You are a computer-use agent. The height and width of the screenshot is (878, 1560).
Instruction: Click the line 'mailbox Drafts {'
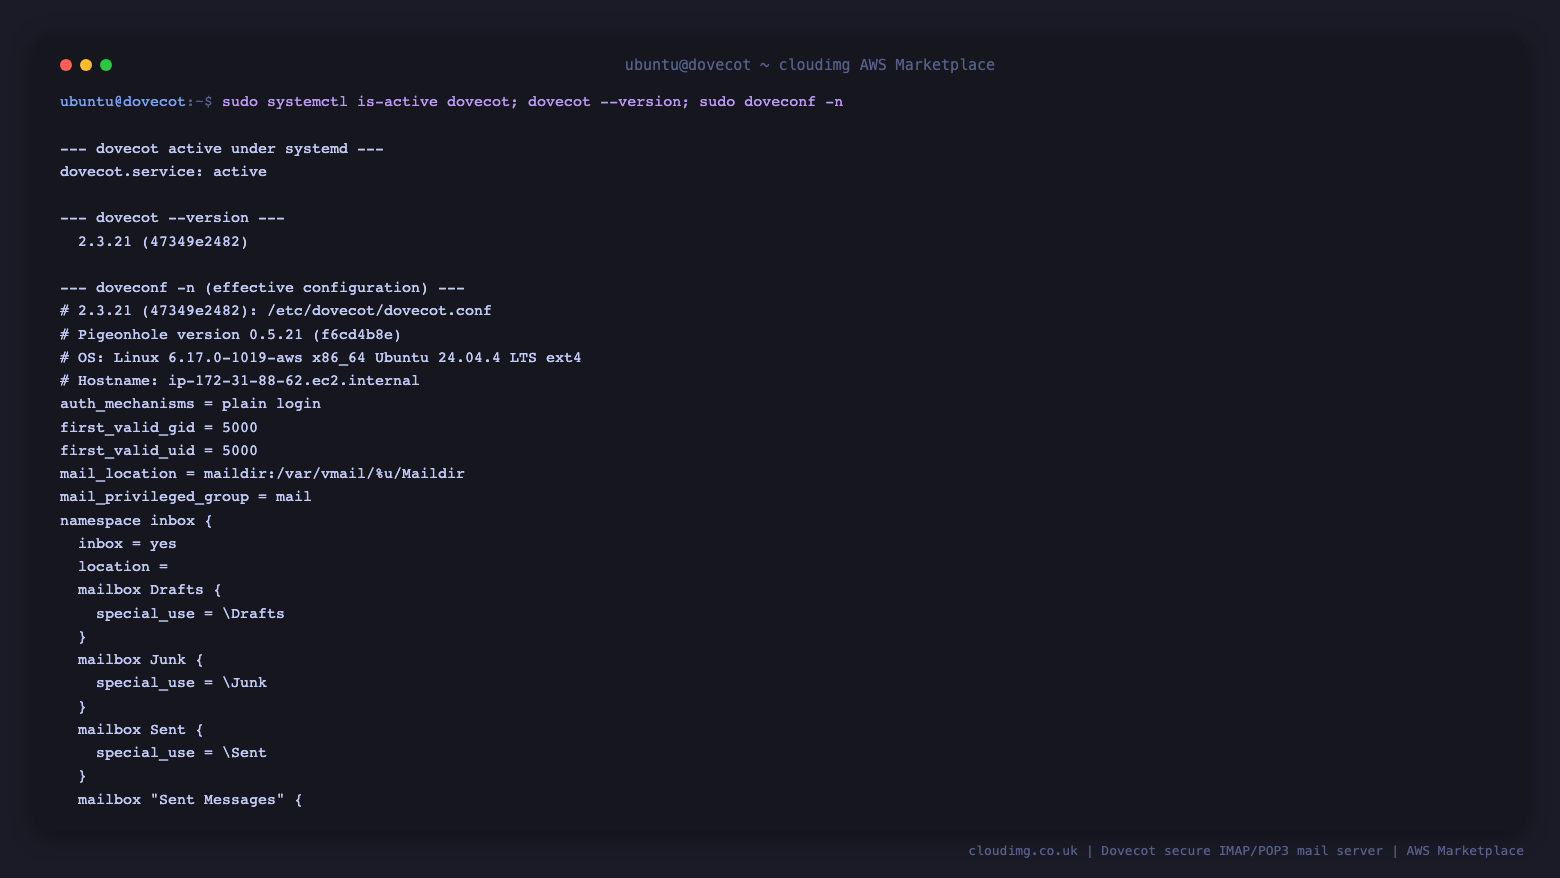[150, 590]
